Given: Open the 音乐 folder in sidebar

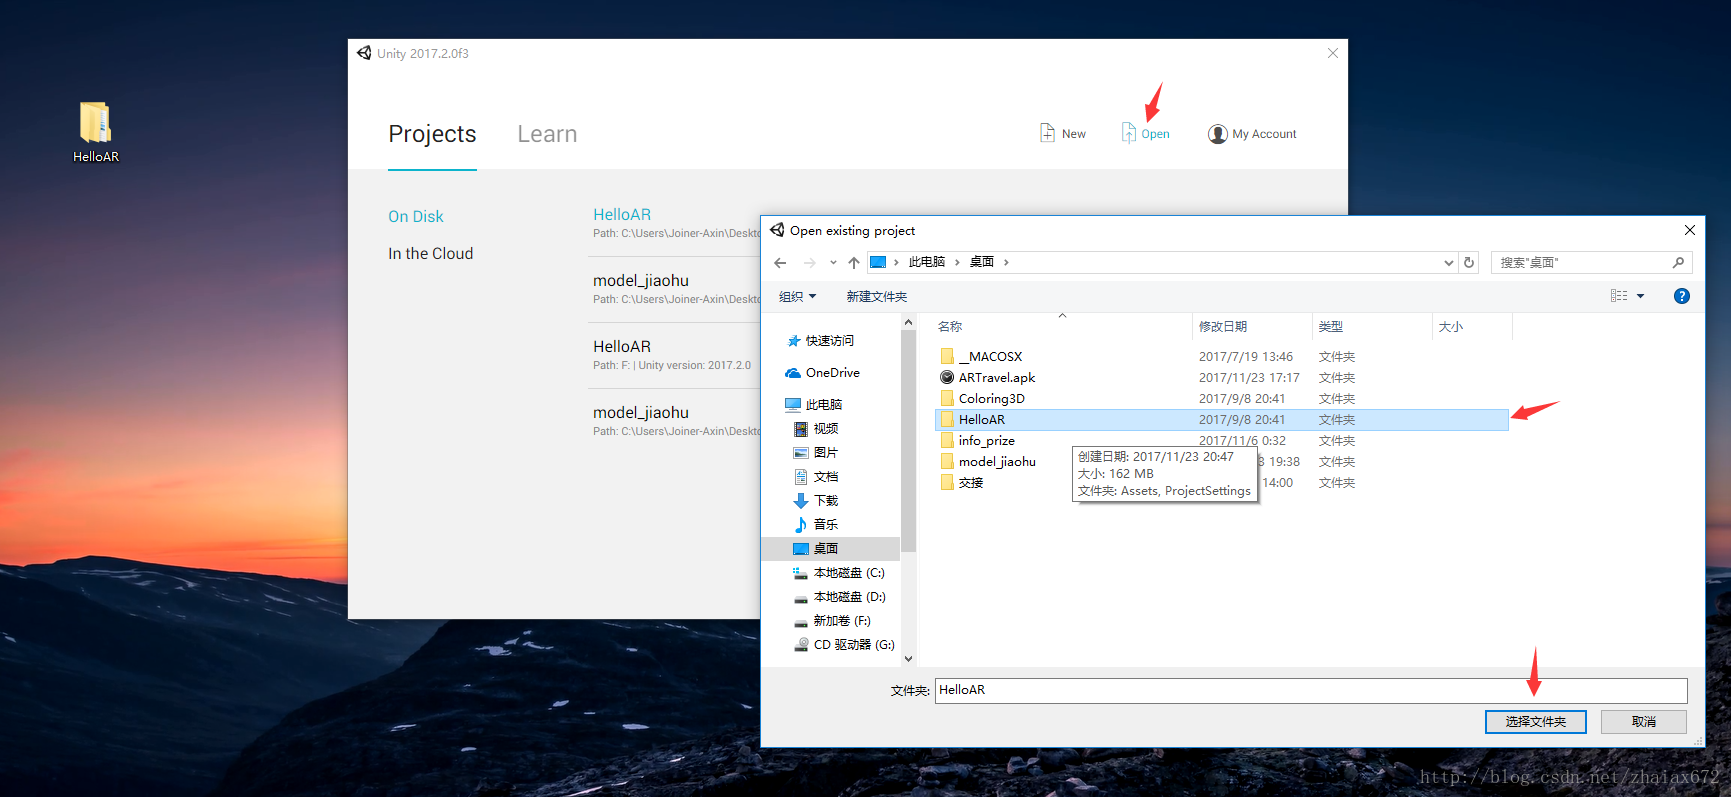Looking at the screenshot, I should pyautogui.click(x=816, y=525).
